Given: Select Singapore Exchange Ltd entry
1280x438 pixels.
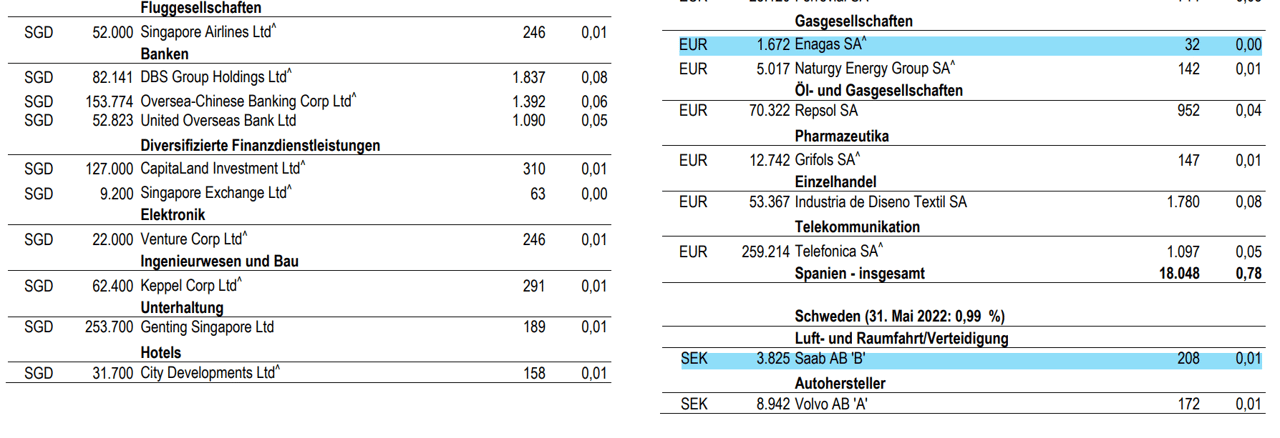Looking at the screenshot, I should click(x=217, y=194).
